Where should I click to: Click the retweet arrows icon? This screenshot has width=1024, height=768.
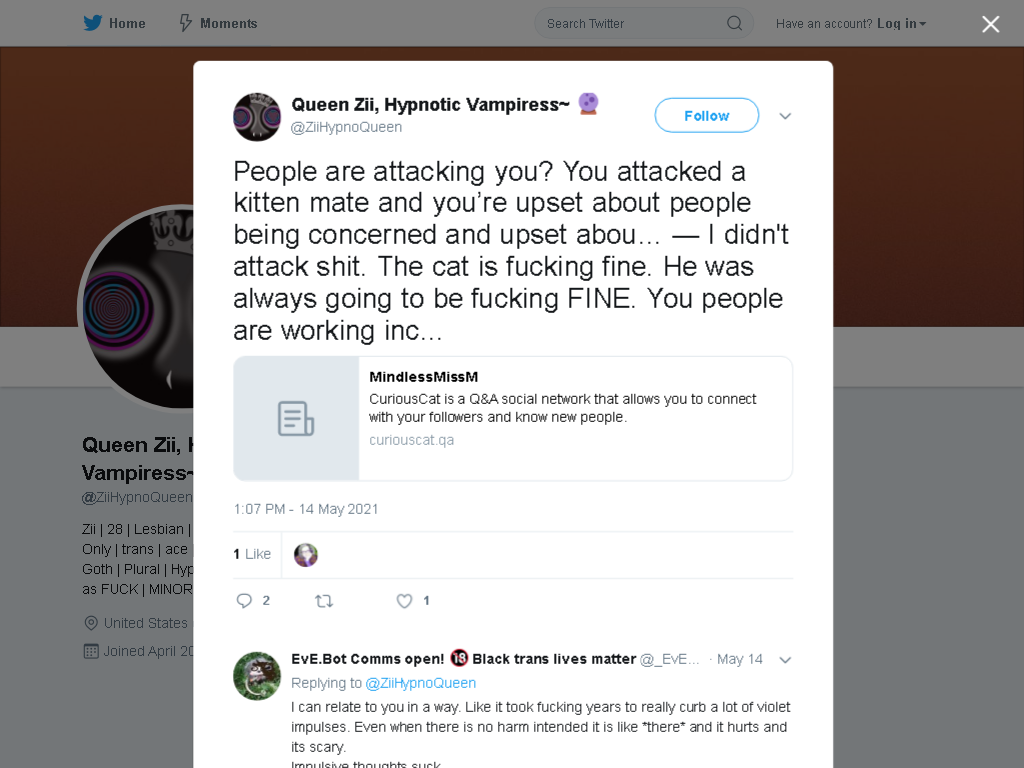324,601
